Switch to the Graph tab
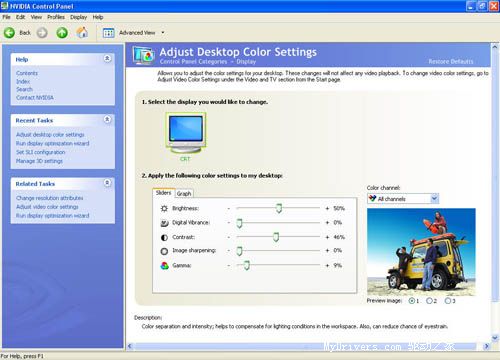 [184, 194]
